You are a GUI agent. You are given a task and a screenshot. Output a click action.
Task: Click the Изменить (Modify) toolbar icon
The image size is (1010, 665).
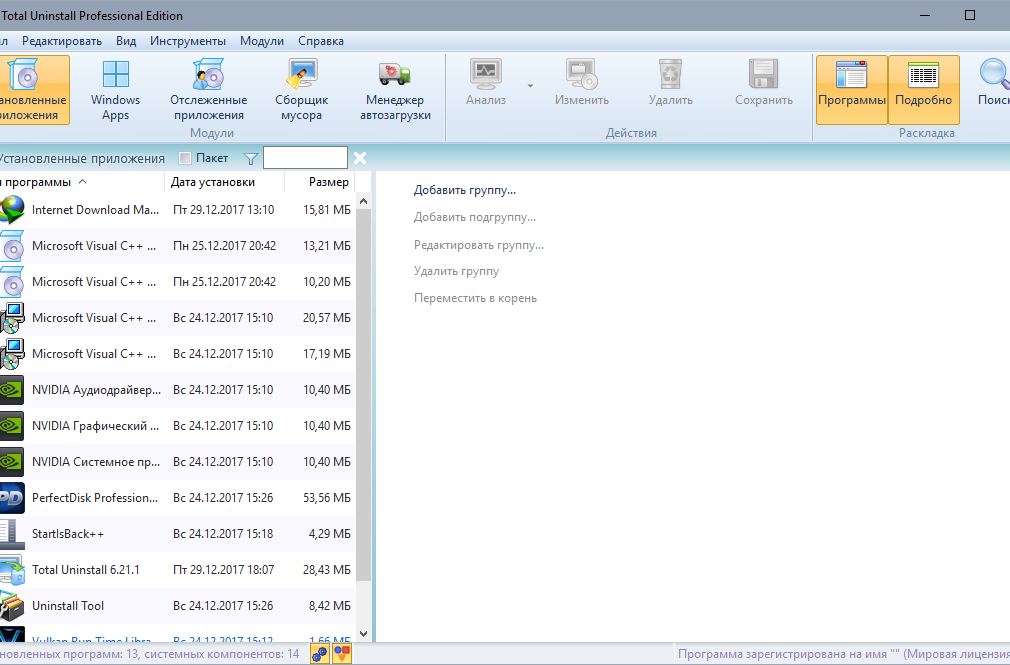pyautogui.click(x=582, y=74)
